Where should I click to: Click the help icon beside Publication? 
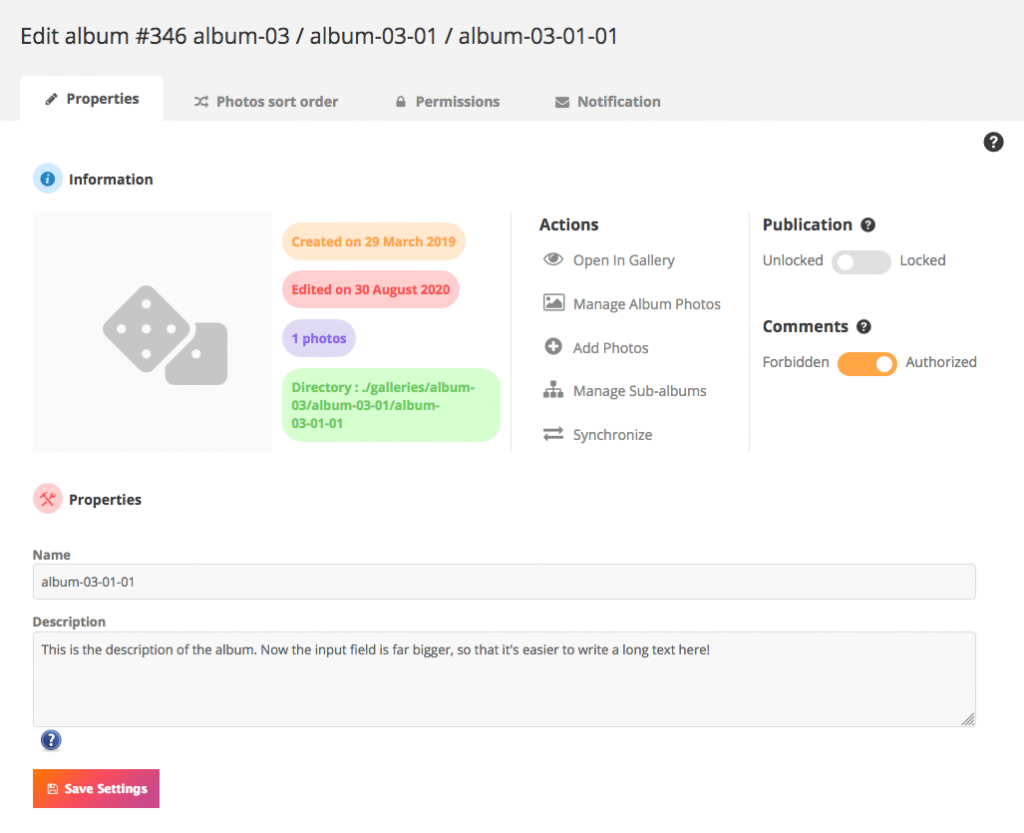(x=868, y=225)
